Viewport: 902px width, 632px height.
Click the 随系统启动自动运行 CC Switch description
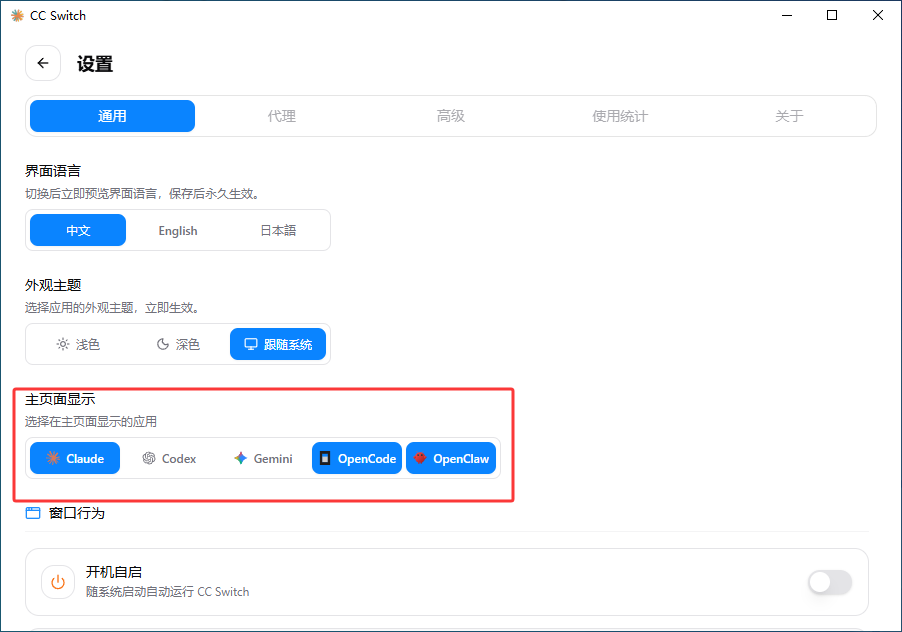[167, 592]
